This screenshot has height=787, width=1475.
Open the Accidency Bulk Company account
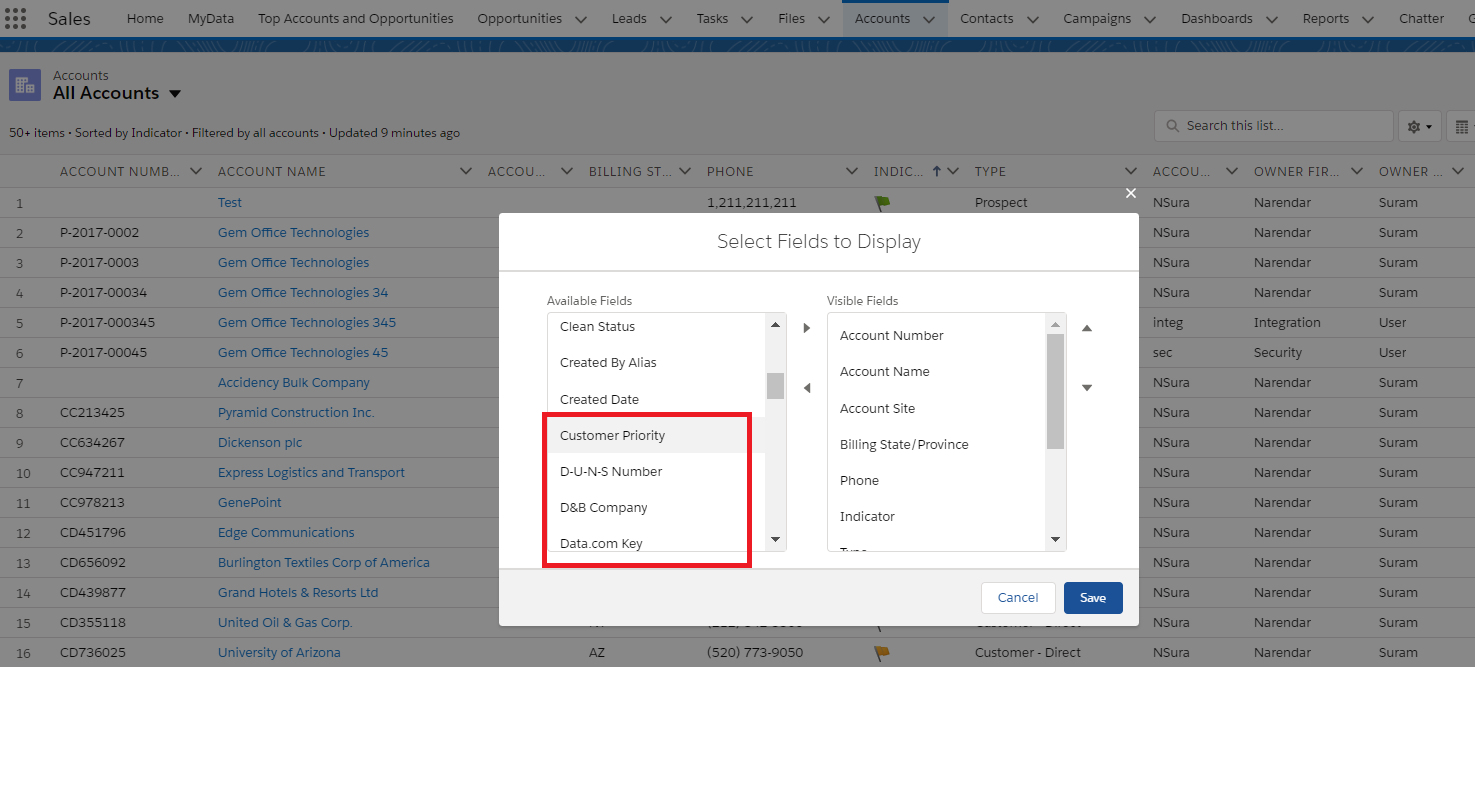coord(294,383)
